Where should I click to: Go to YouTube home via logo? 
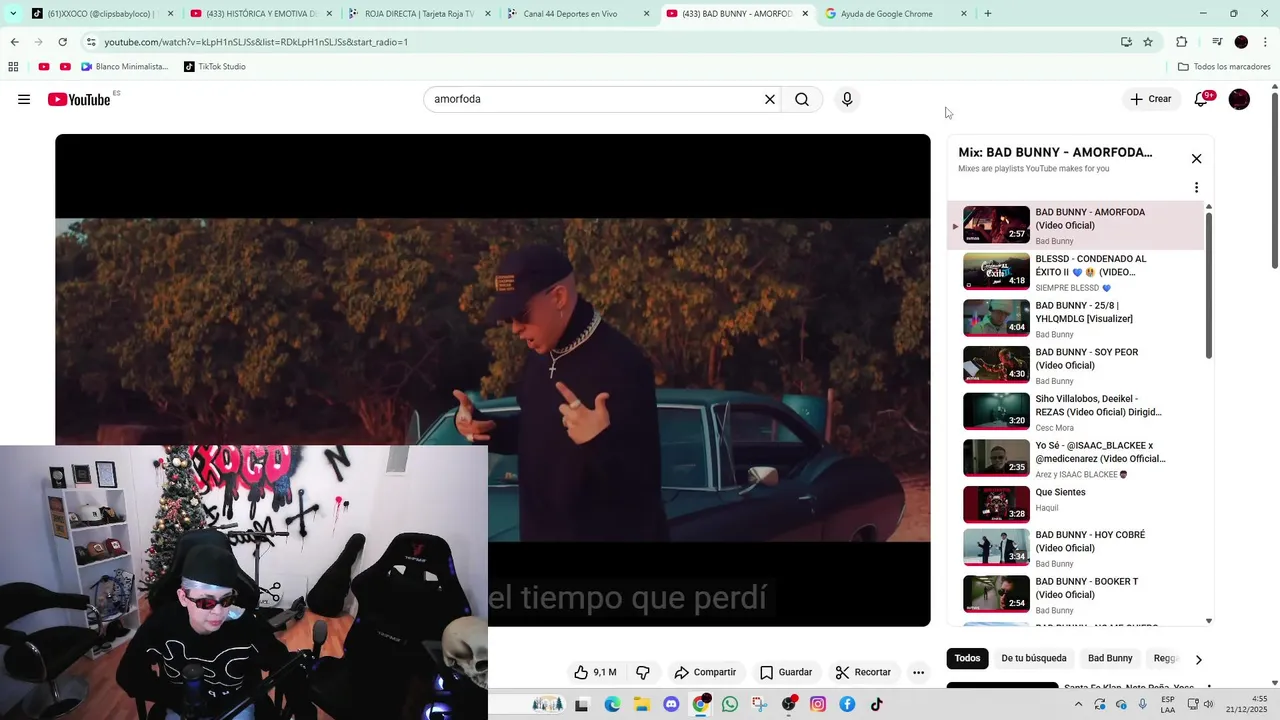click(x=79, y=99)
